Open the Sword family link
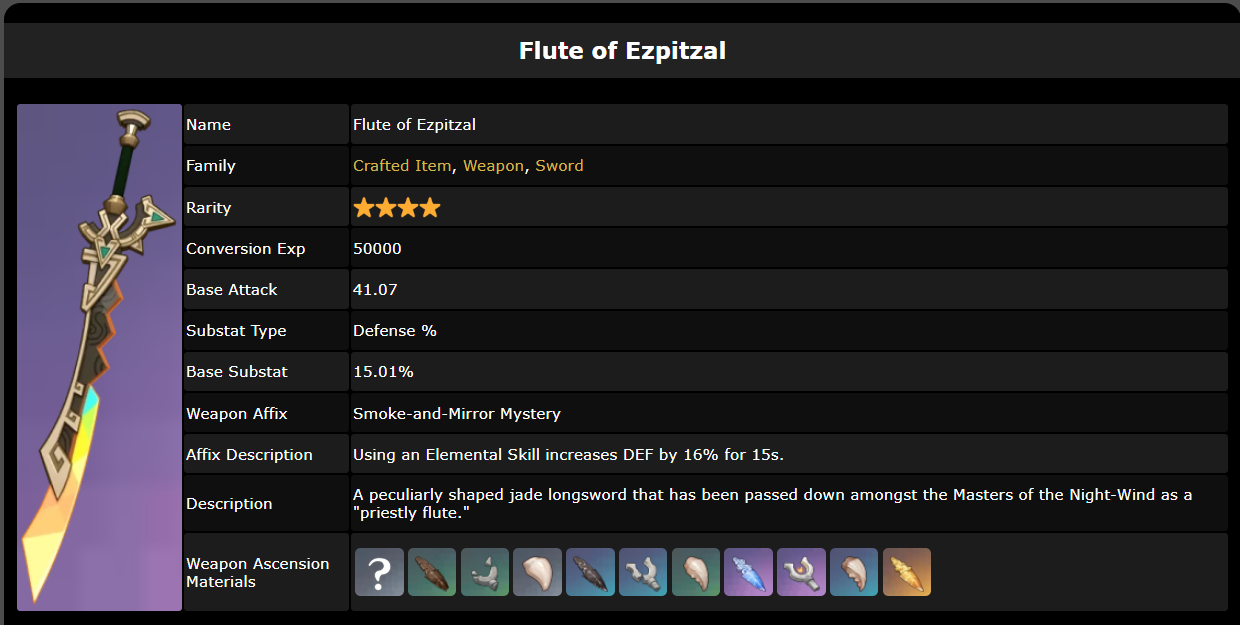The width and height of the screenshot is (1240, 625). 559,166
